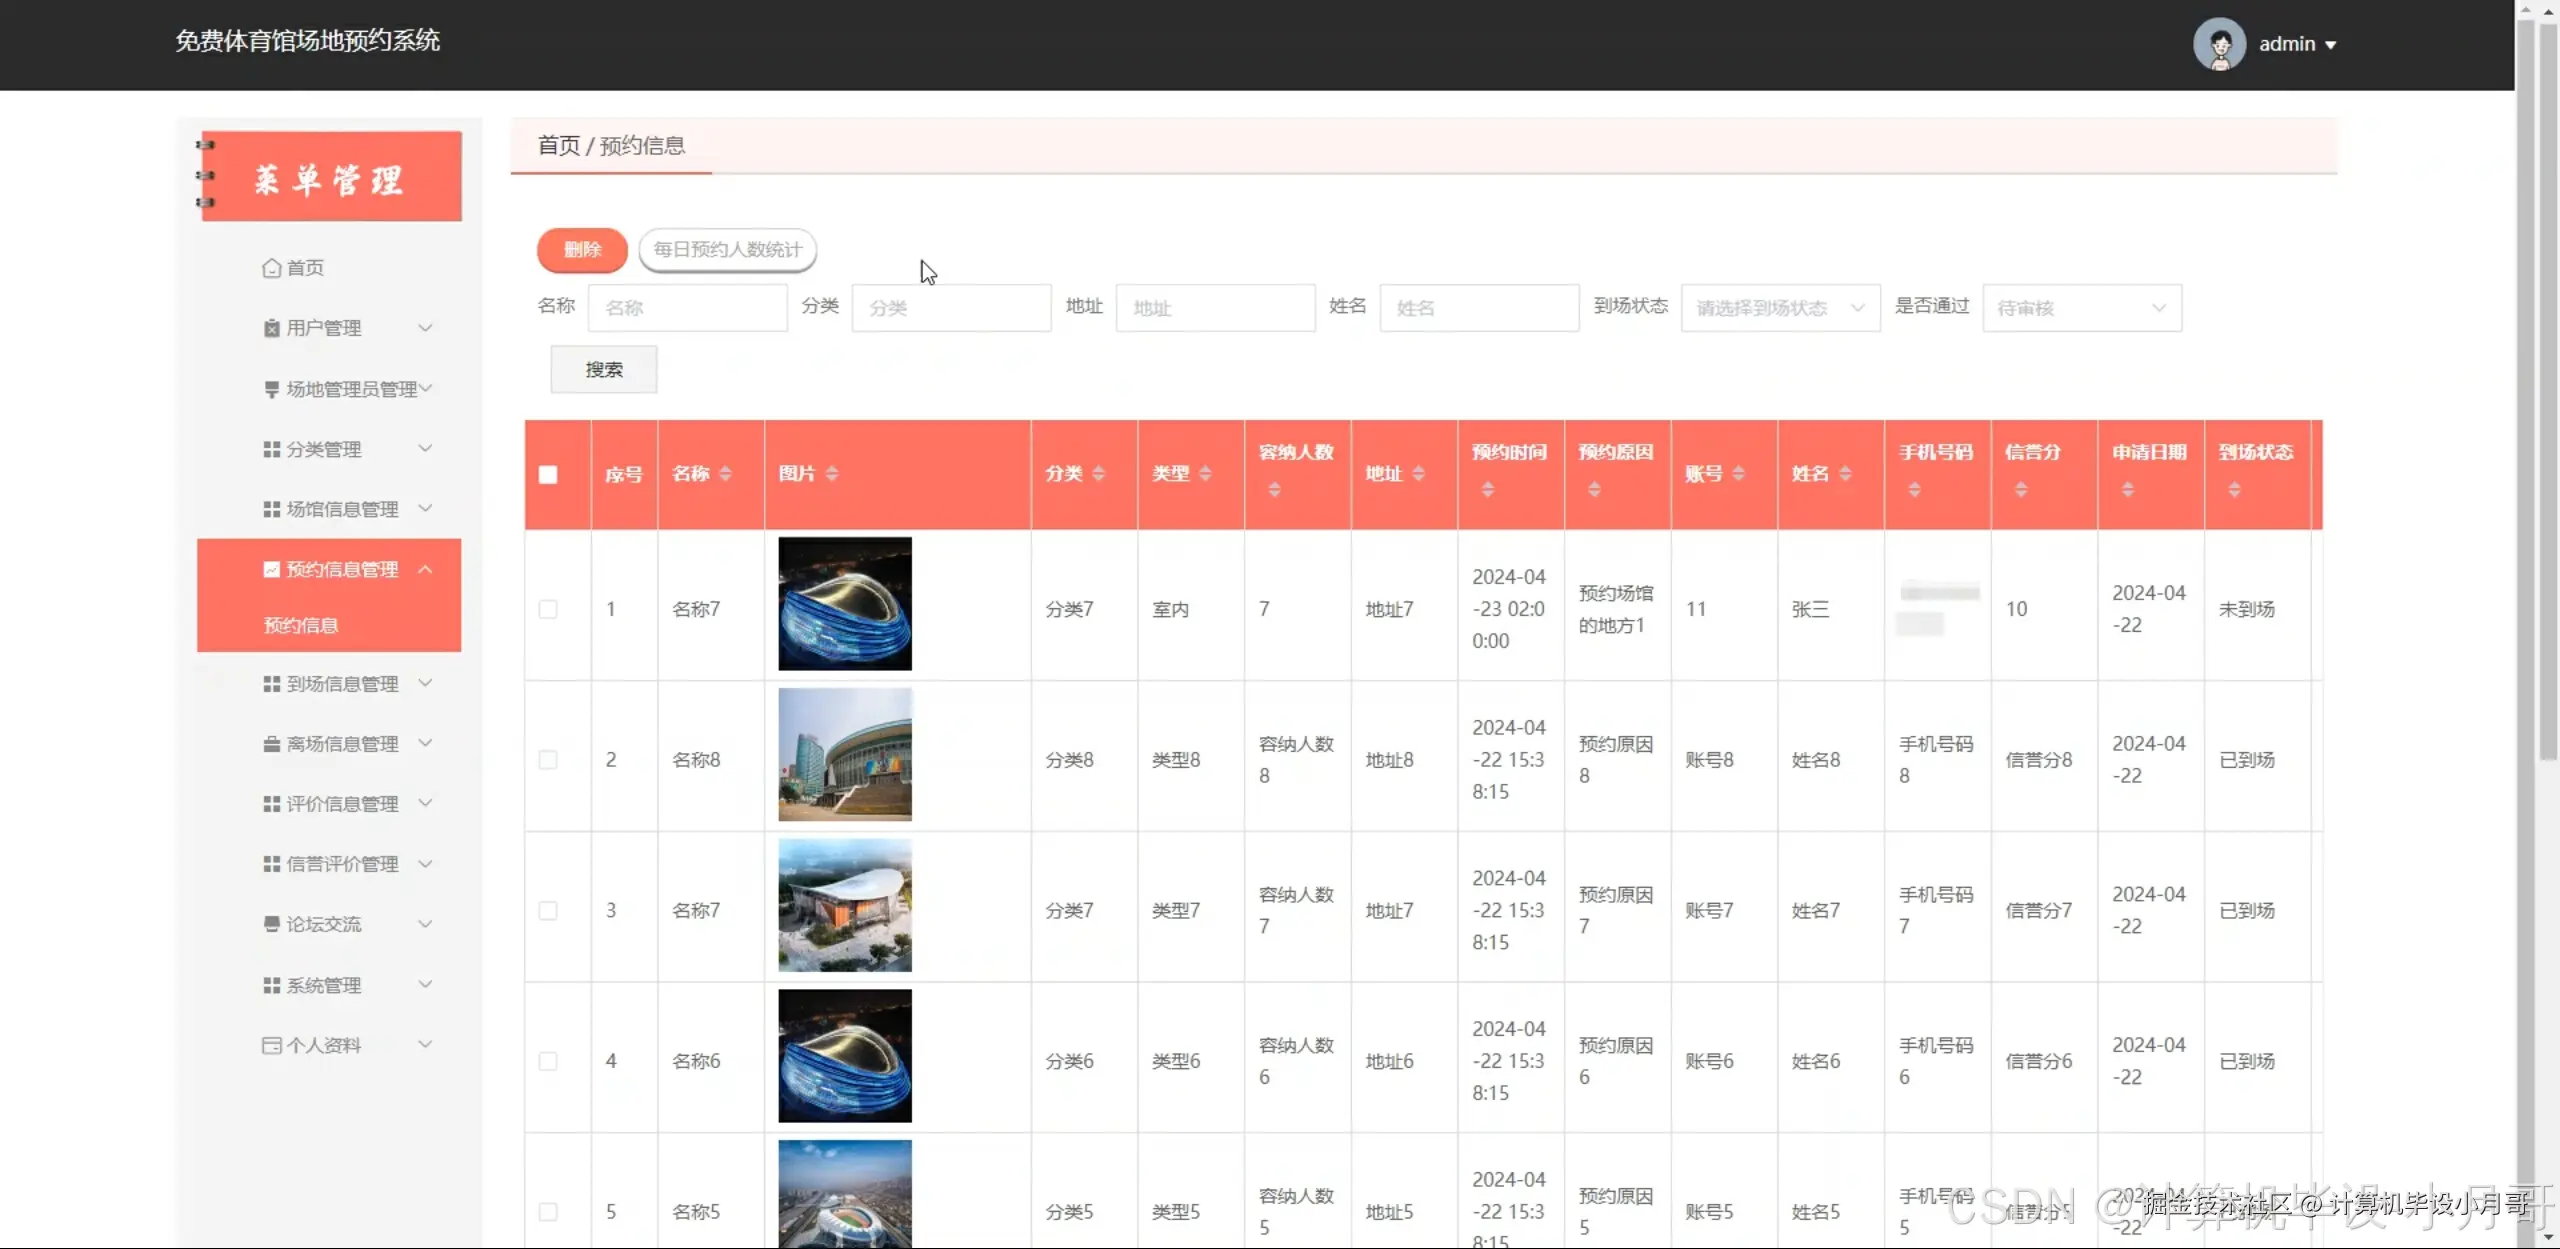Open the 到场状态 dropdown selector

1780,308
